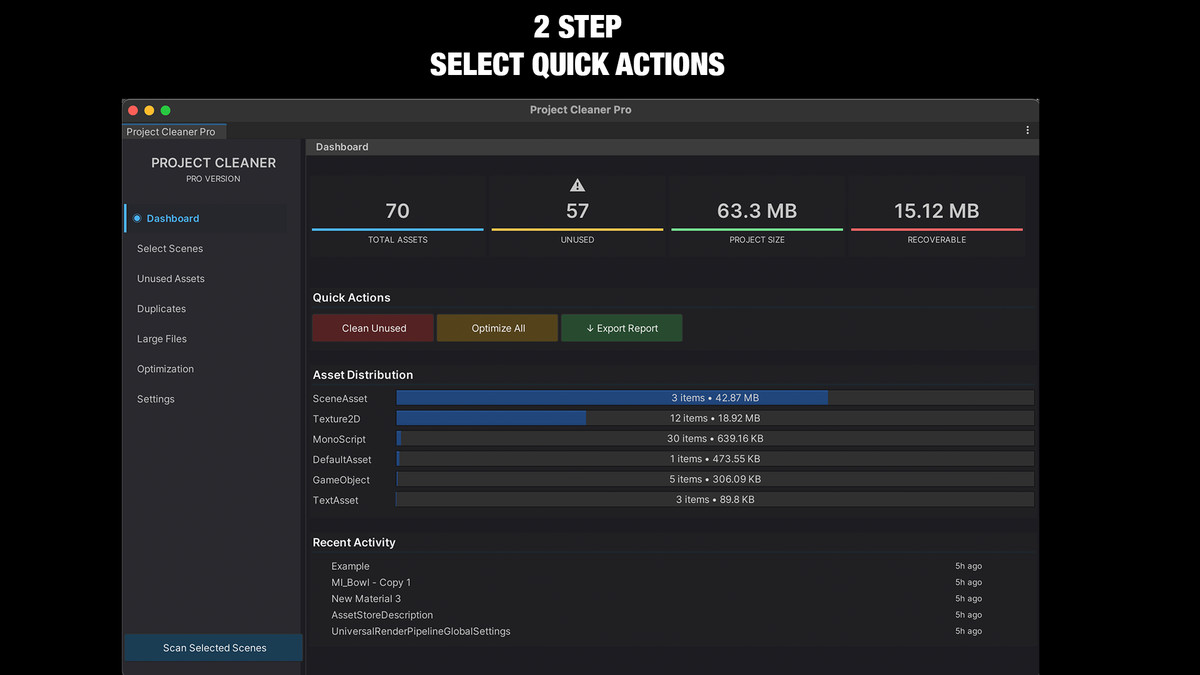Viewport: 1200px width, 675px height.
Task: Click the warning triangle above the Unused count
Action: (x=577, y=184)
